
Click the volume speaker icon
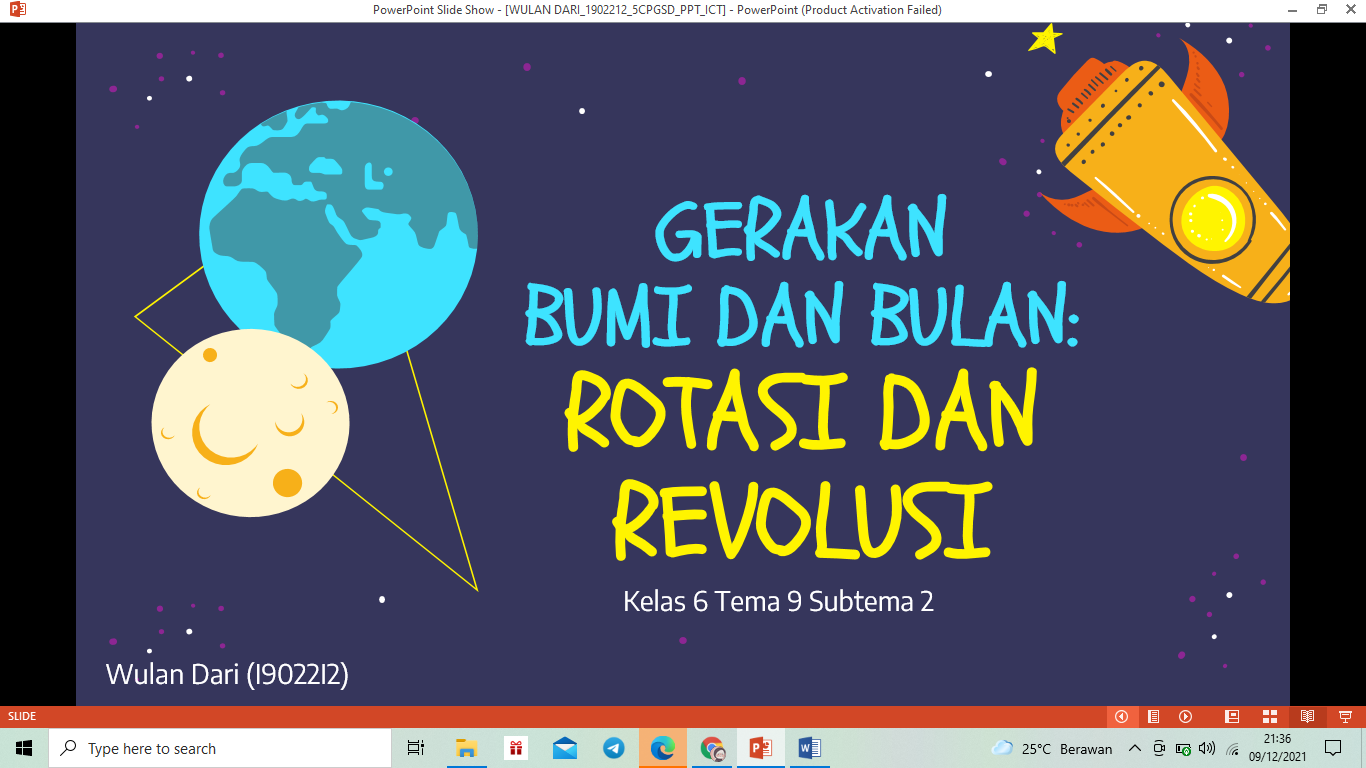(1207, 748)
